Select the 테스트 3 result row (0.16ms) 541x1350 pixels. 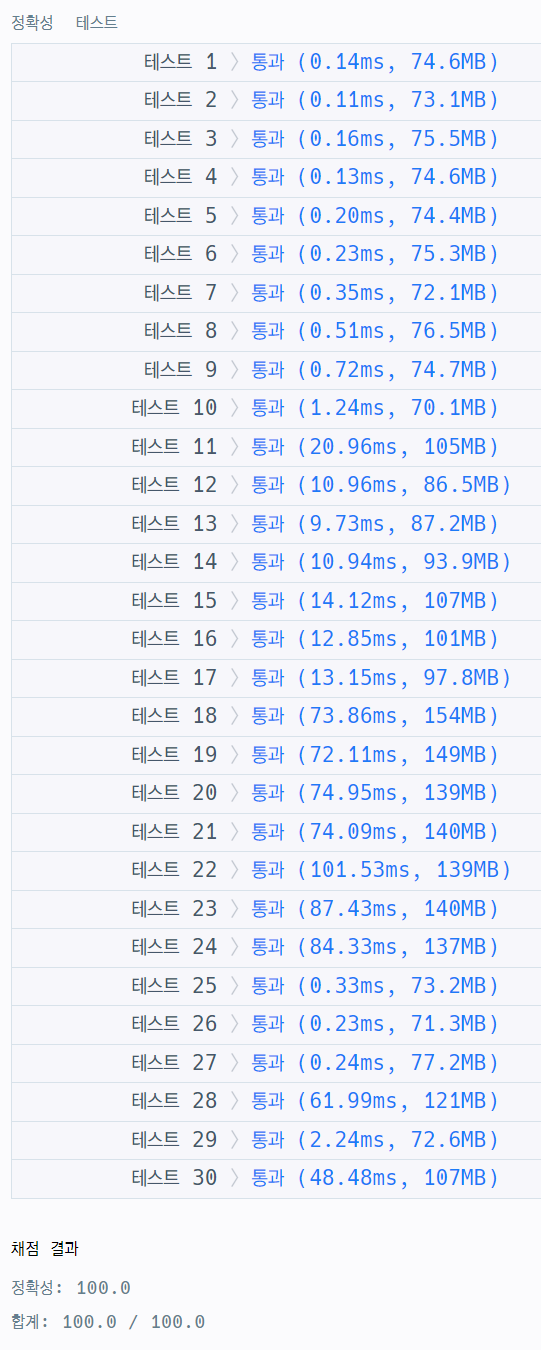coord(276,139)
